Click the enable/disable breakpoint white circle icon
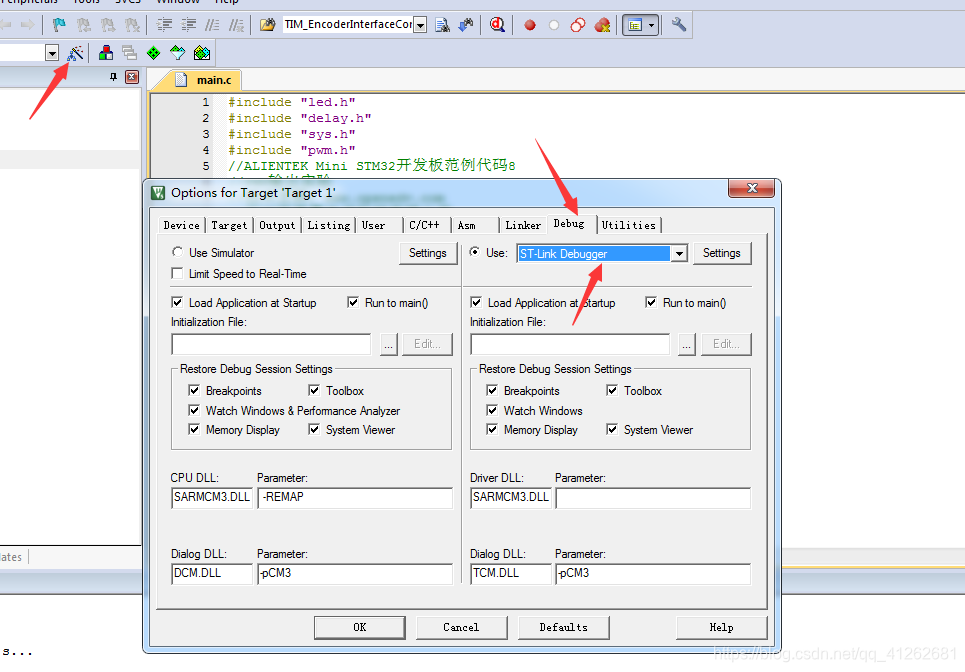 tap(554, 25)
